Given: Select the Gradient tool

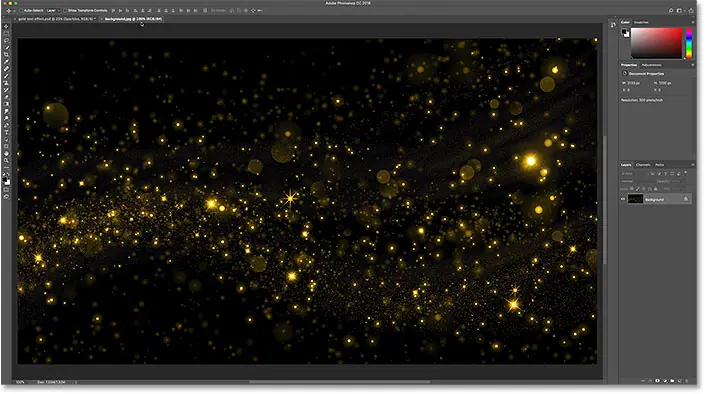Looking at the screenshot, I should tap(6, 104).
